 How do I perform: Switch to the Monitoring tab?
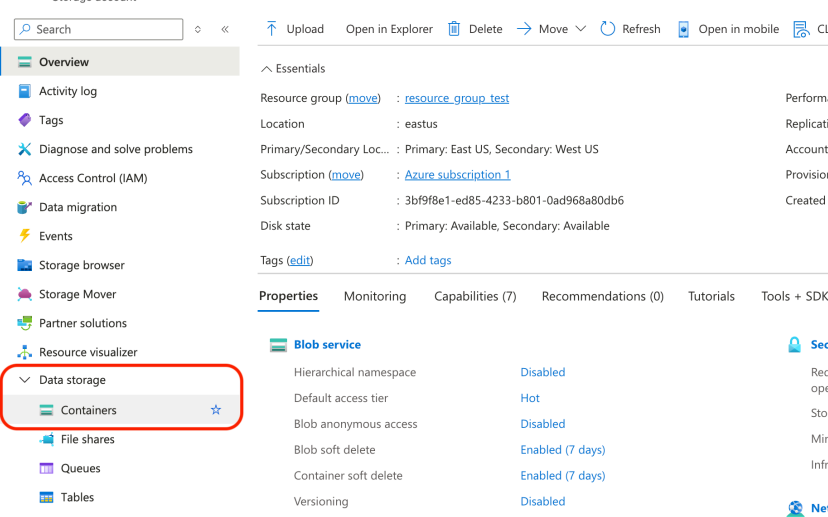point(375,296)
